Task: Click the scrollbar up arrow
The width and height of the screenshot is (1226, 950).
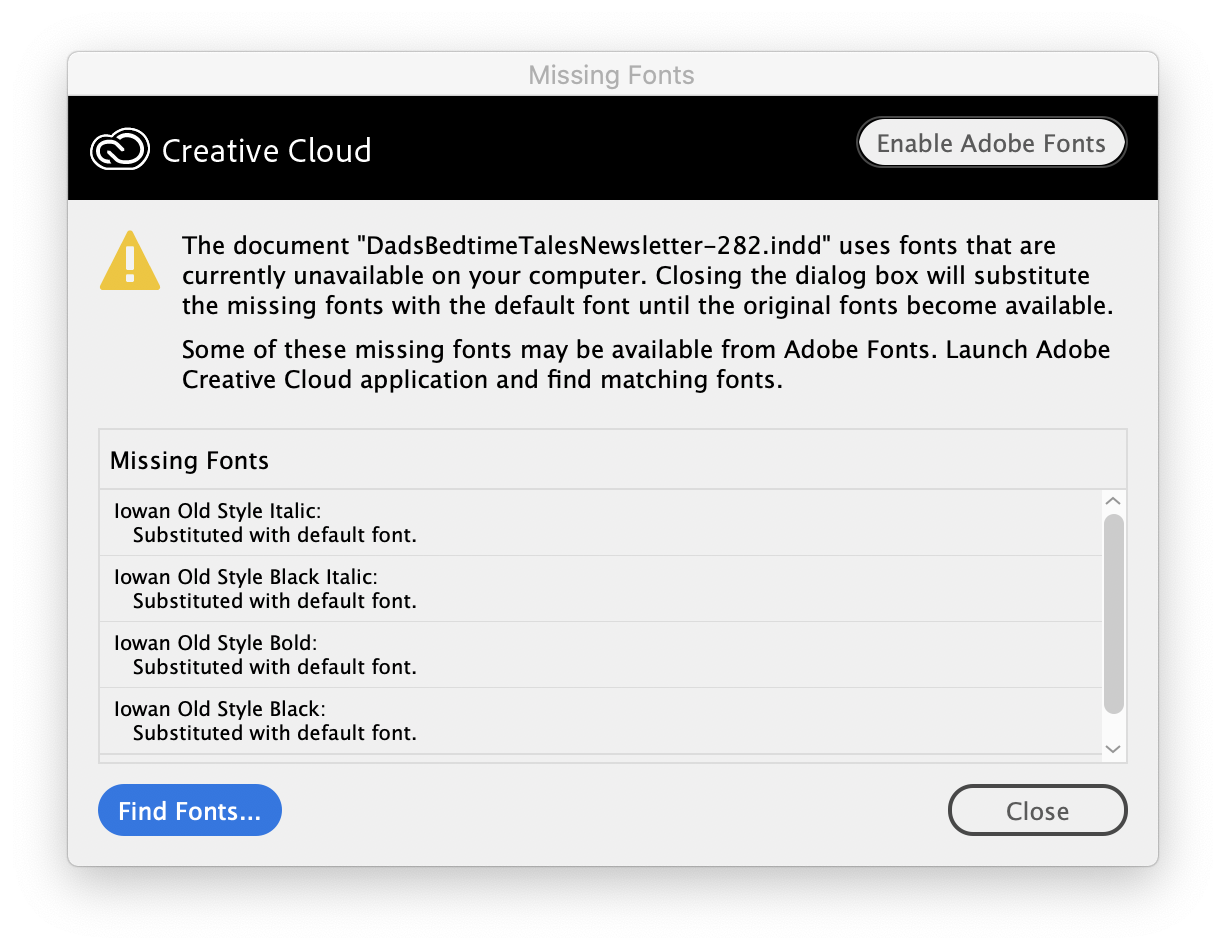Action: click(1112, 499)
